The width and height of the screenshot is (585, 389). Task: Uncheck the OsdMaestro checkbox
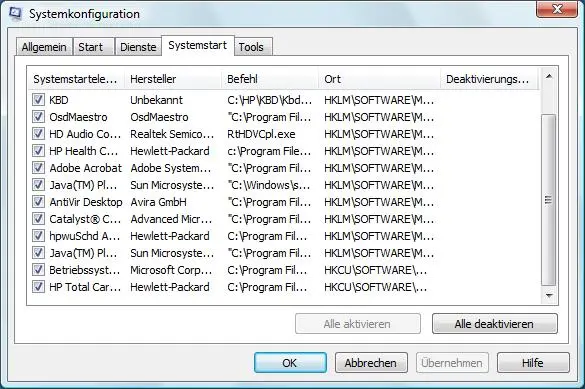click(38, 117)
